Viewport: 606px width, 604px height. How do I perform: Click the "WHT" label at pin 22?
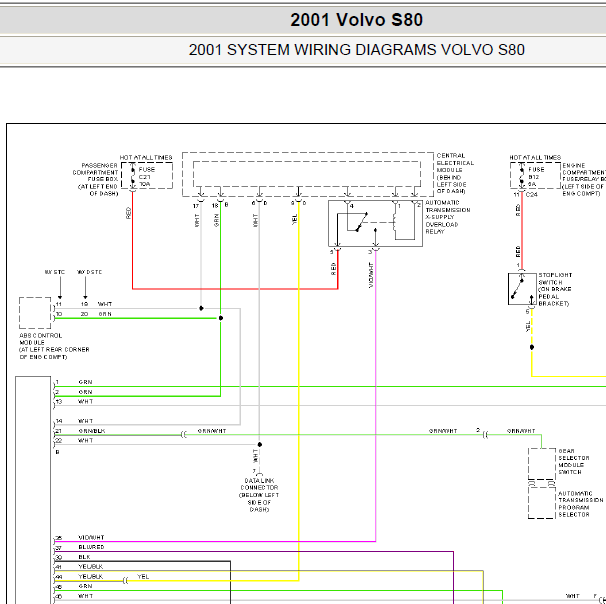[x=85, y=441]
